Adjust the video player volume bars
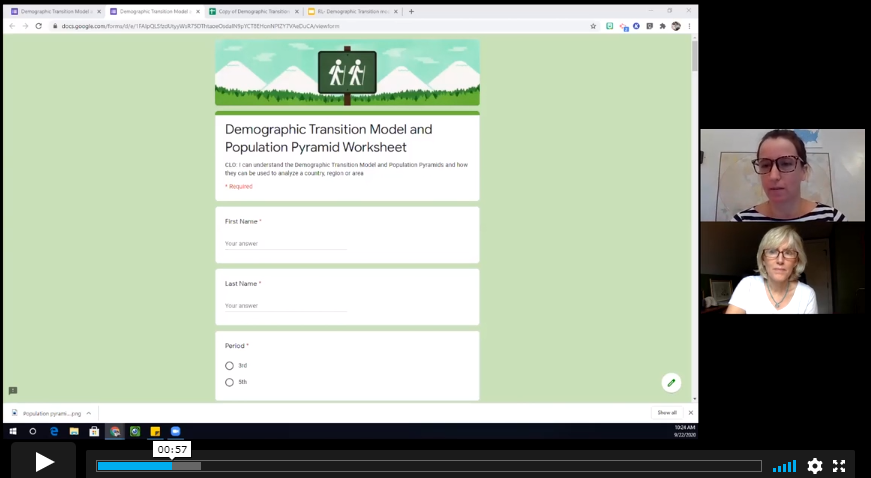Viewport: 871px width, 478px height. tap(784, 466)
